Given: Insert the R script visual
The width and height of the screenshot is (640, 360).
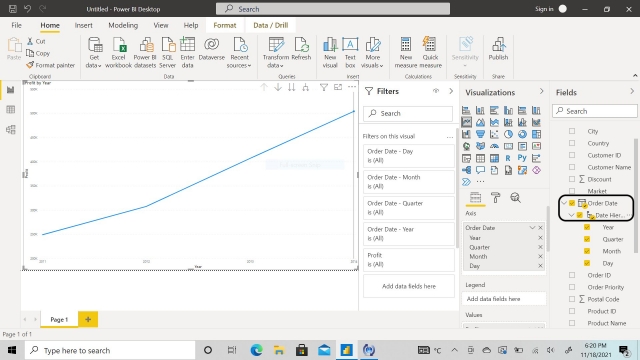Looking at the screenshot, I should 508,158.
